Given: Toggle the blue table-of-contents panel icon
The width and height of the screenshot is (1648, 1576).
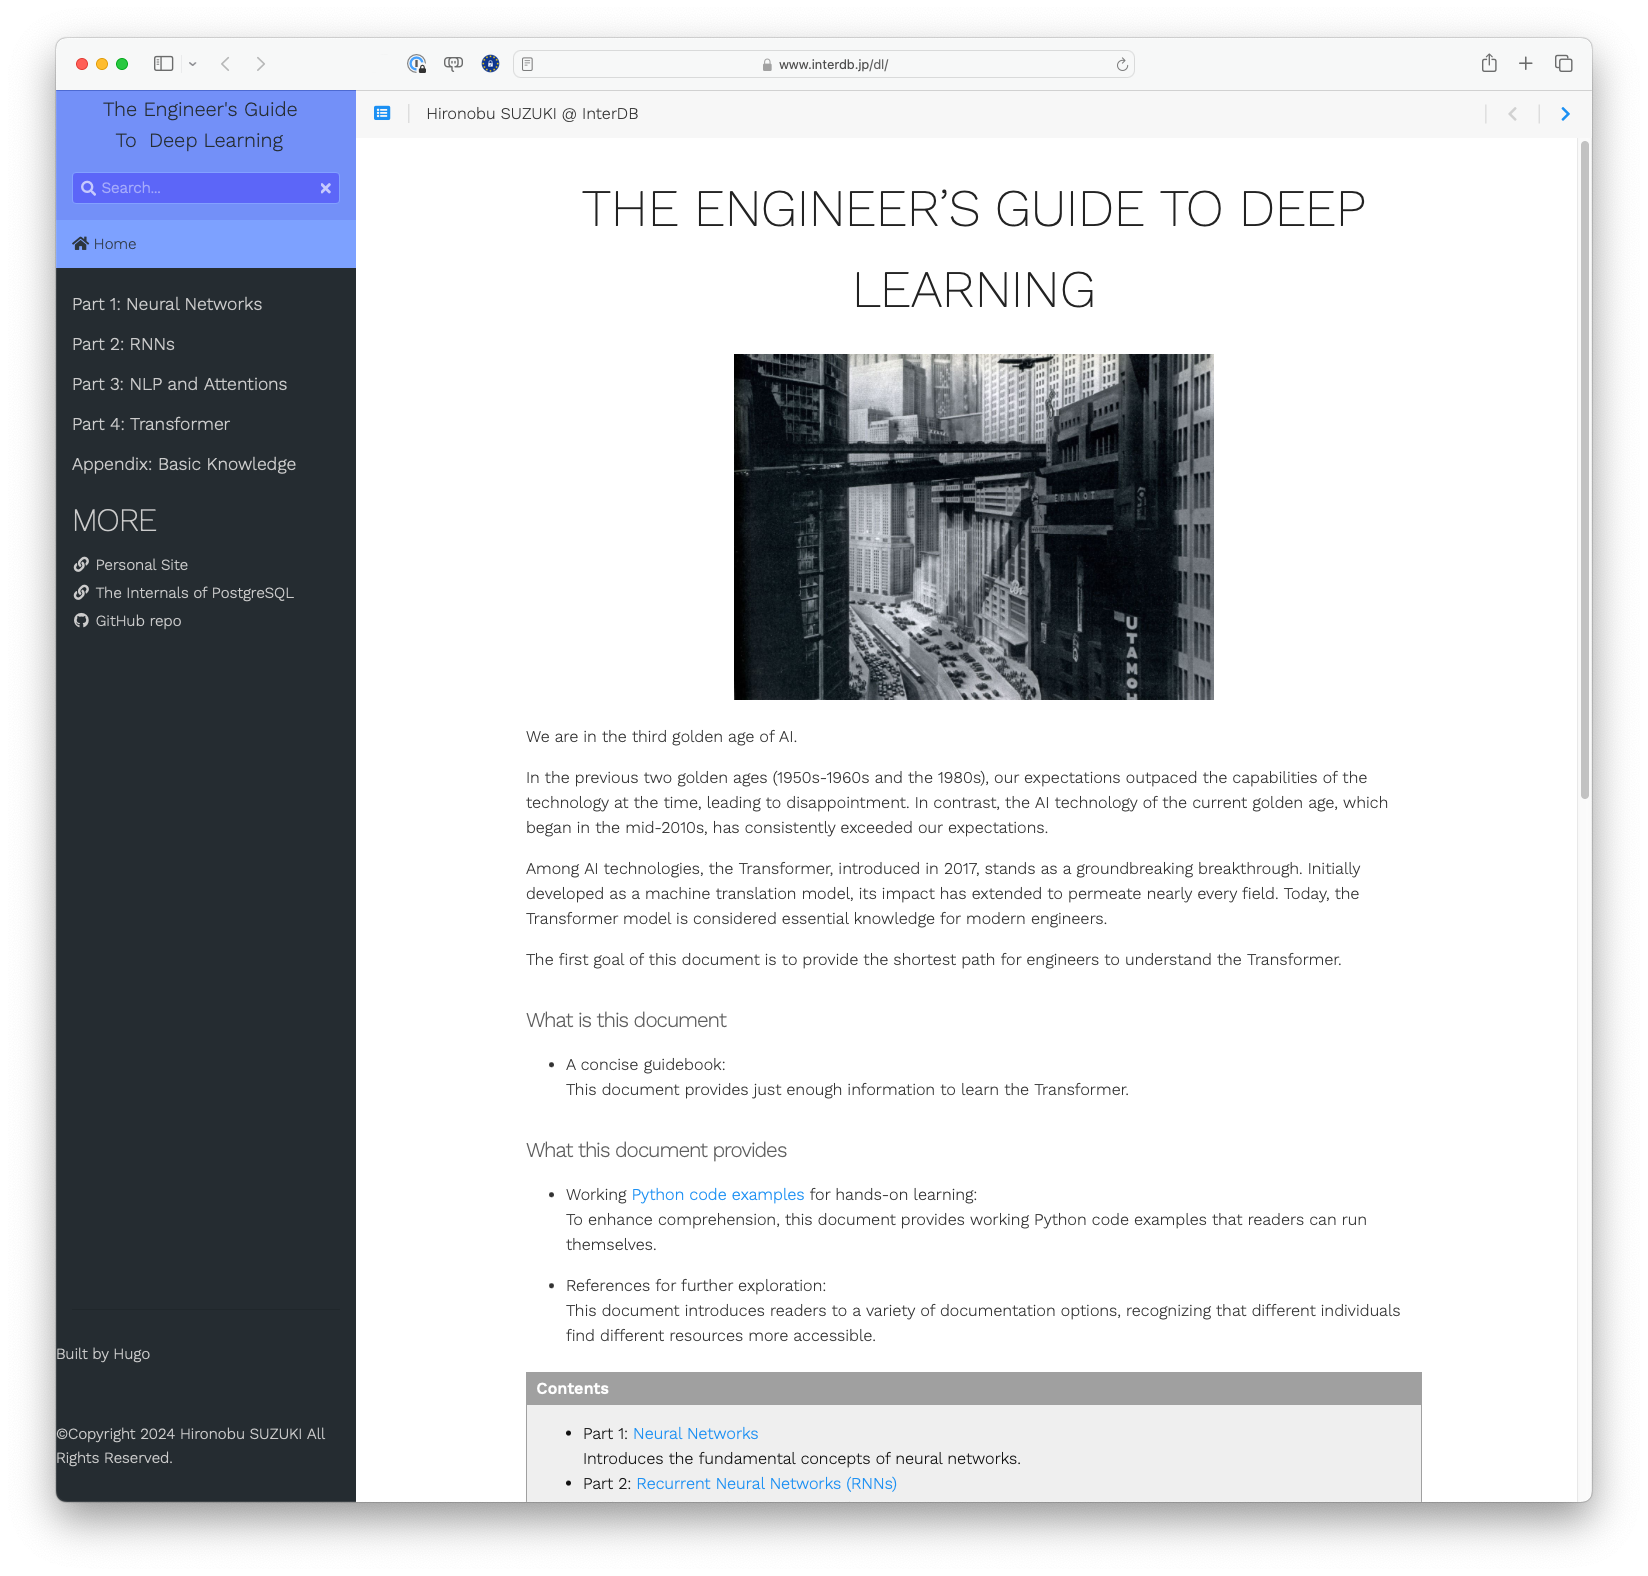Looking at the screenshot, I should click(x=382, y=113).
